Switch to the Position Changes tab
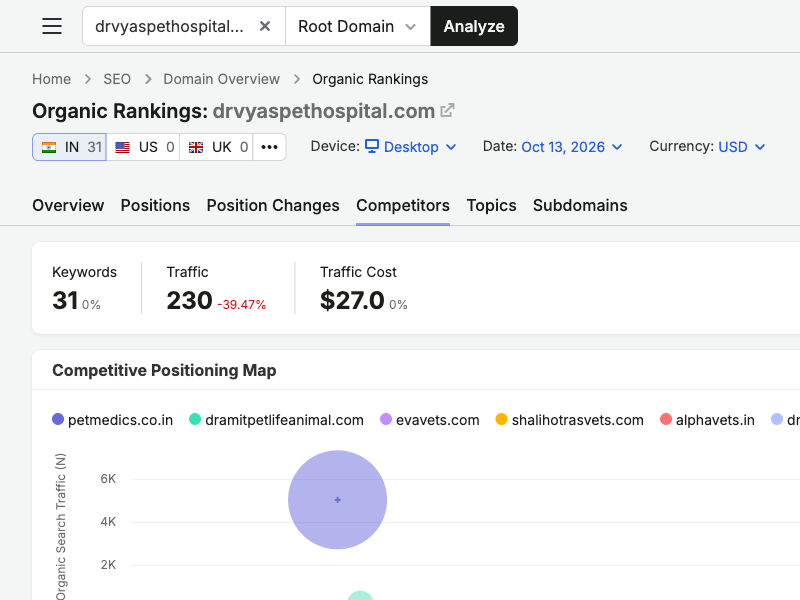 click(273, 205)
